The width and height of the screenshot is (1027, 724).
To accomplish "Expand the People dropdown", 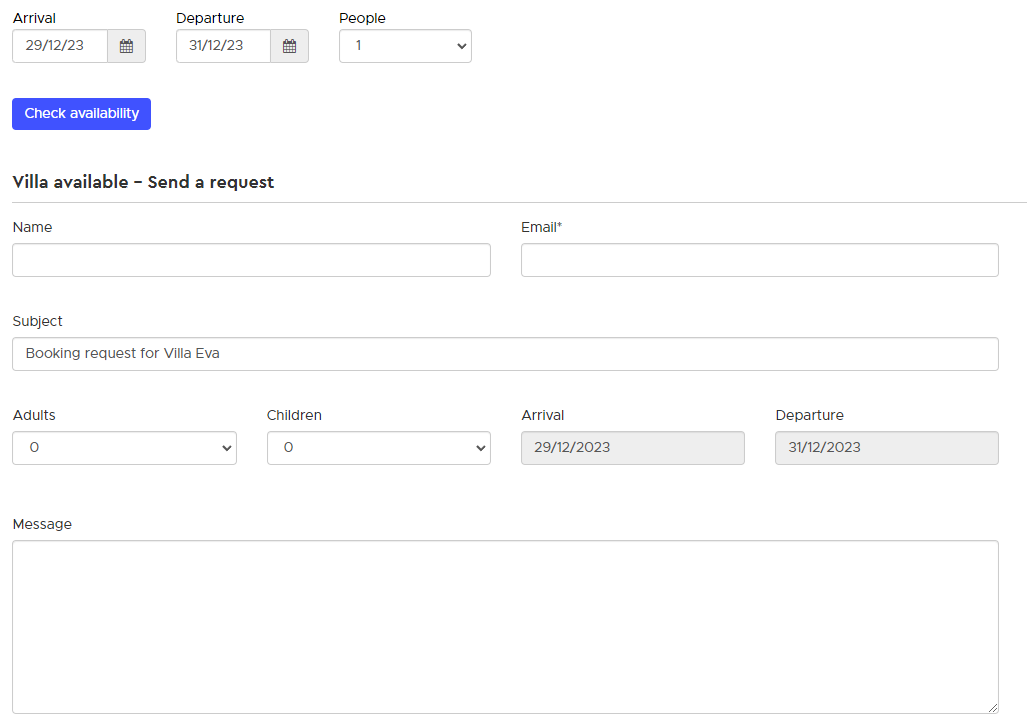I will click(405, 46).
